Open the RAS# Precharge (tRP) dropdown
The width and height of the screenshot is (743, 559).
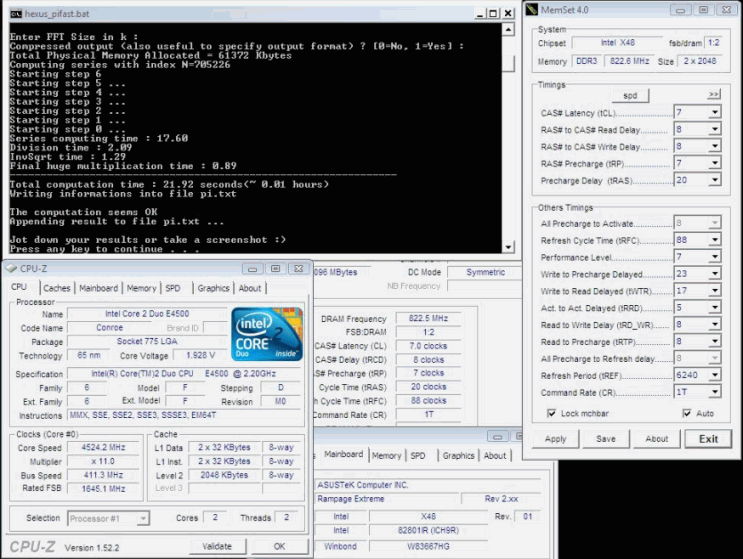(715, 163)
